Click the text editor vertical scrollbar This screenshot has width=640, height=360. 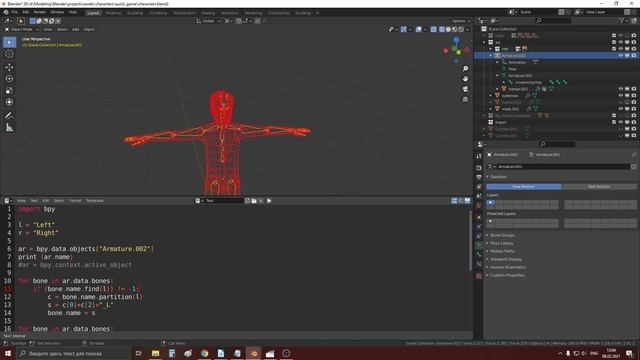[471, 241]
